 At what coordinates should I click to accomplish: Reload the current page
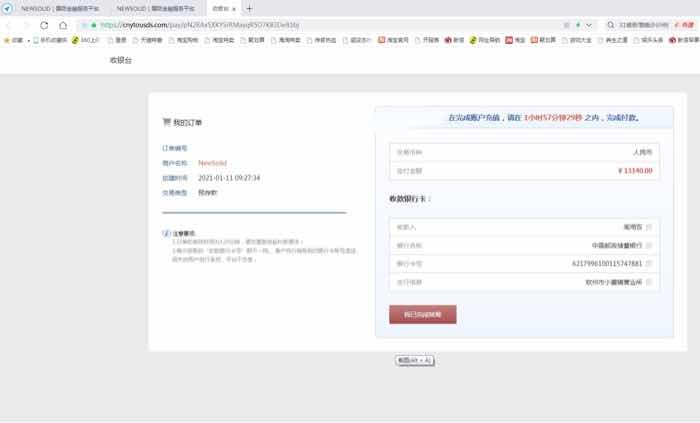[44, 25]
